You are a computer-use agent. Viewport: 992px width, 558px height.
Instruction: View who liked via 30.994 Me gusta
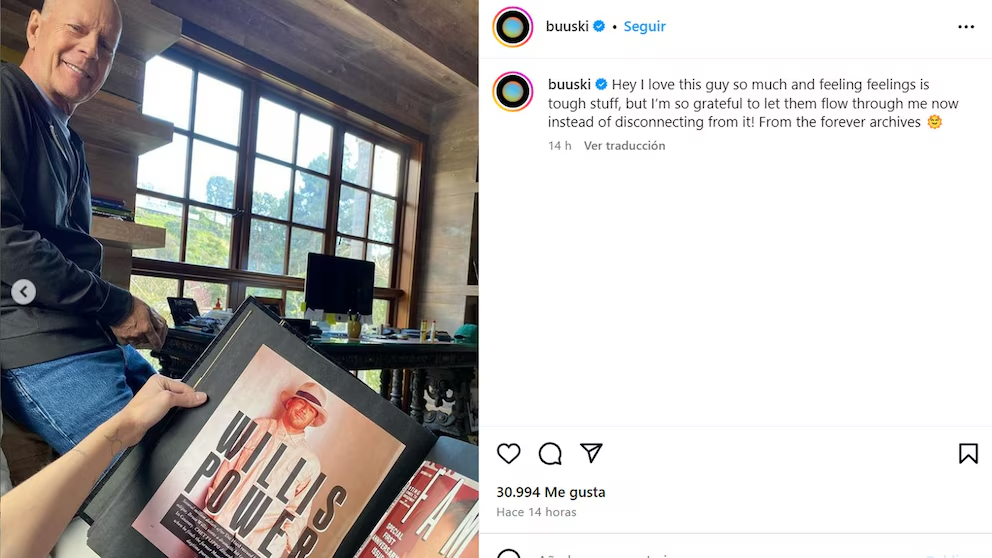(550, 492)
